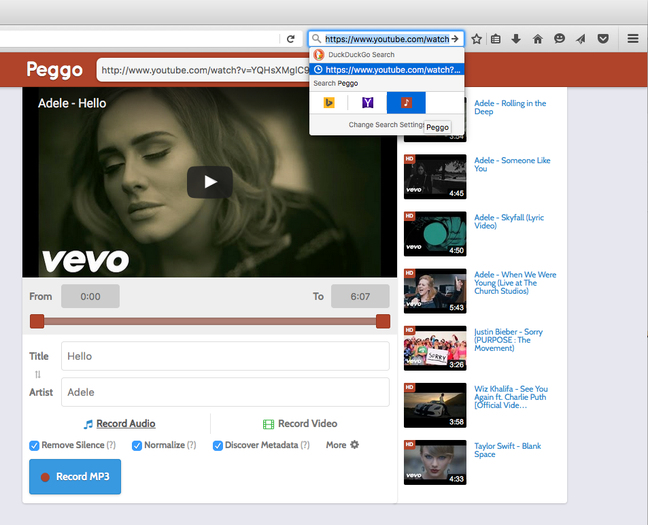Go to the home page icon
The height and width of the screenshot is (525, 648).
tap(538, 39)
